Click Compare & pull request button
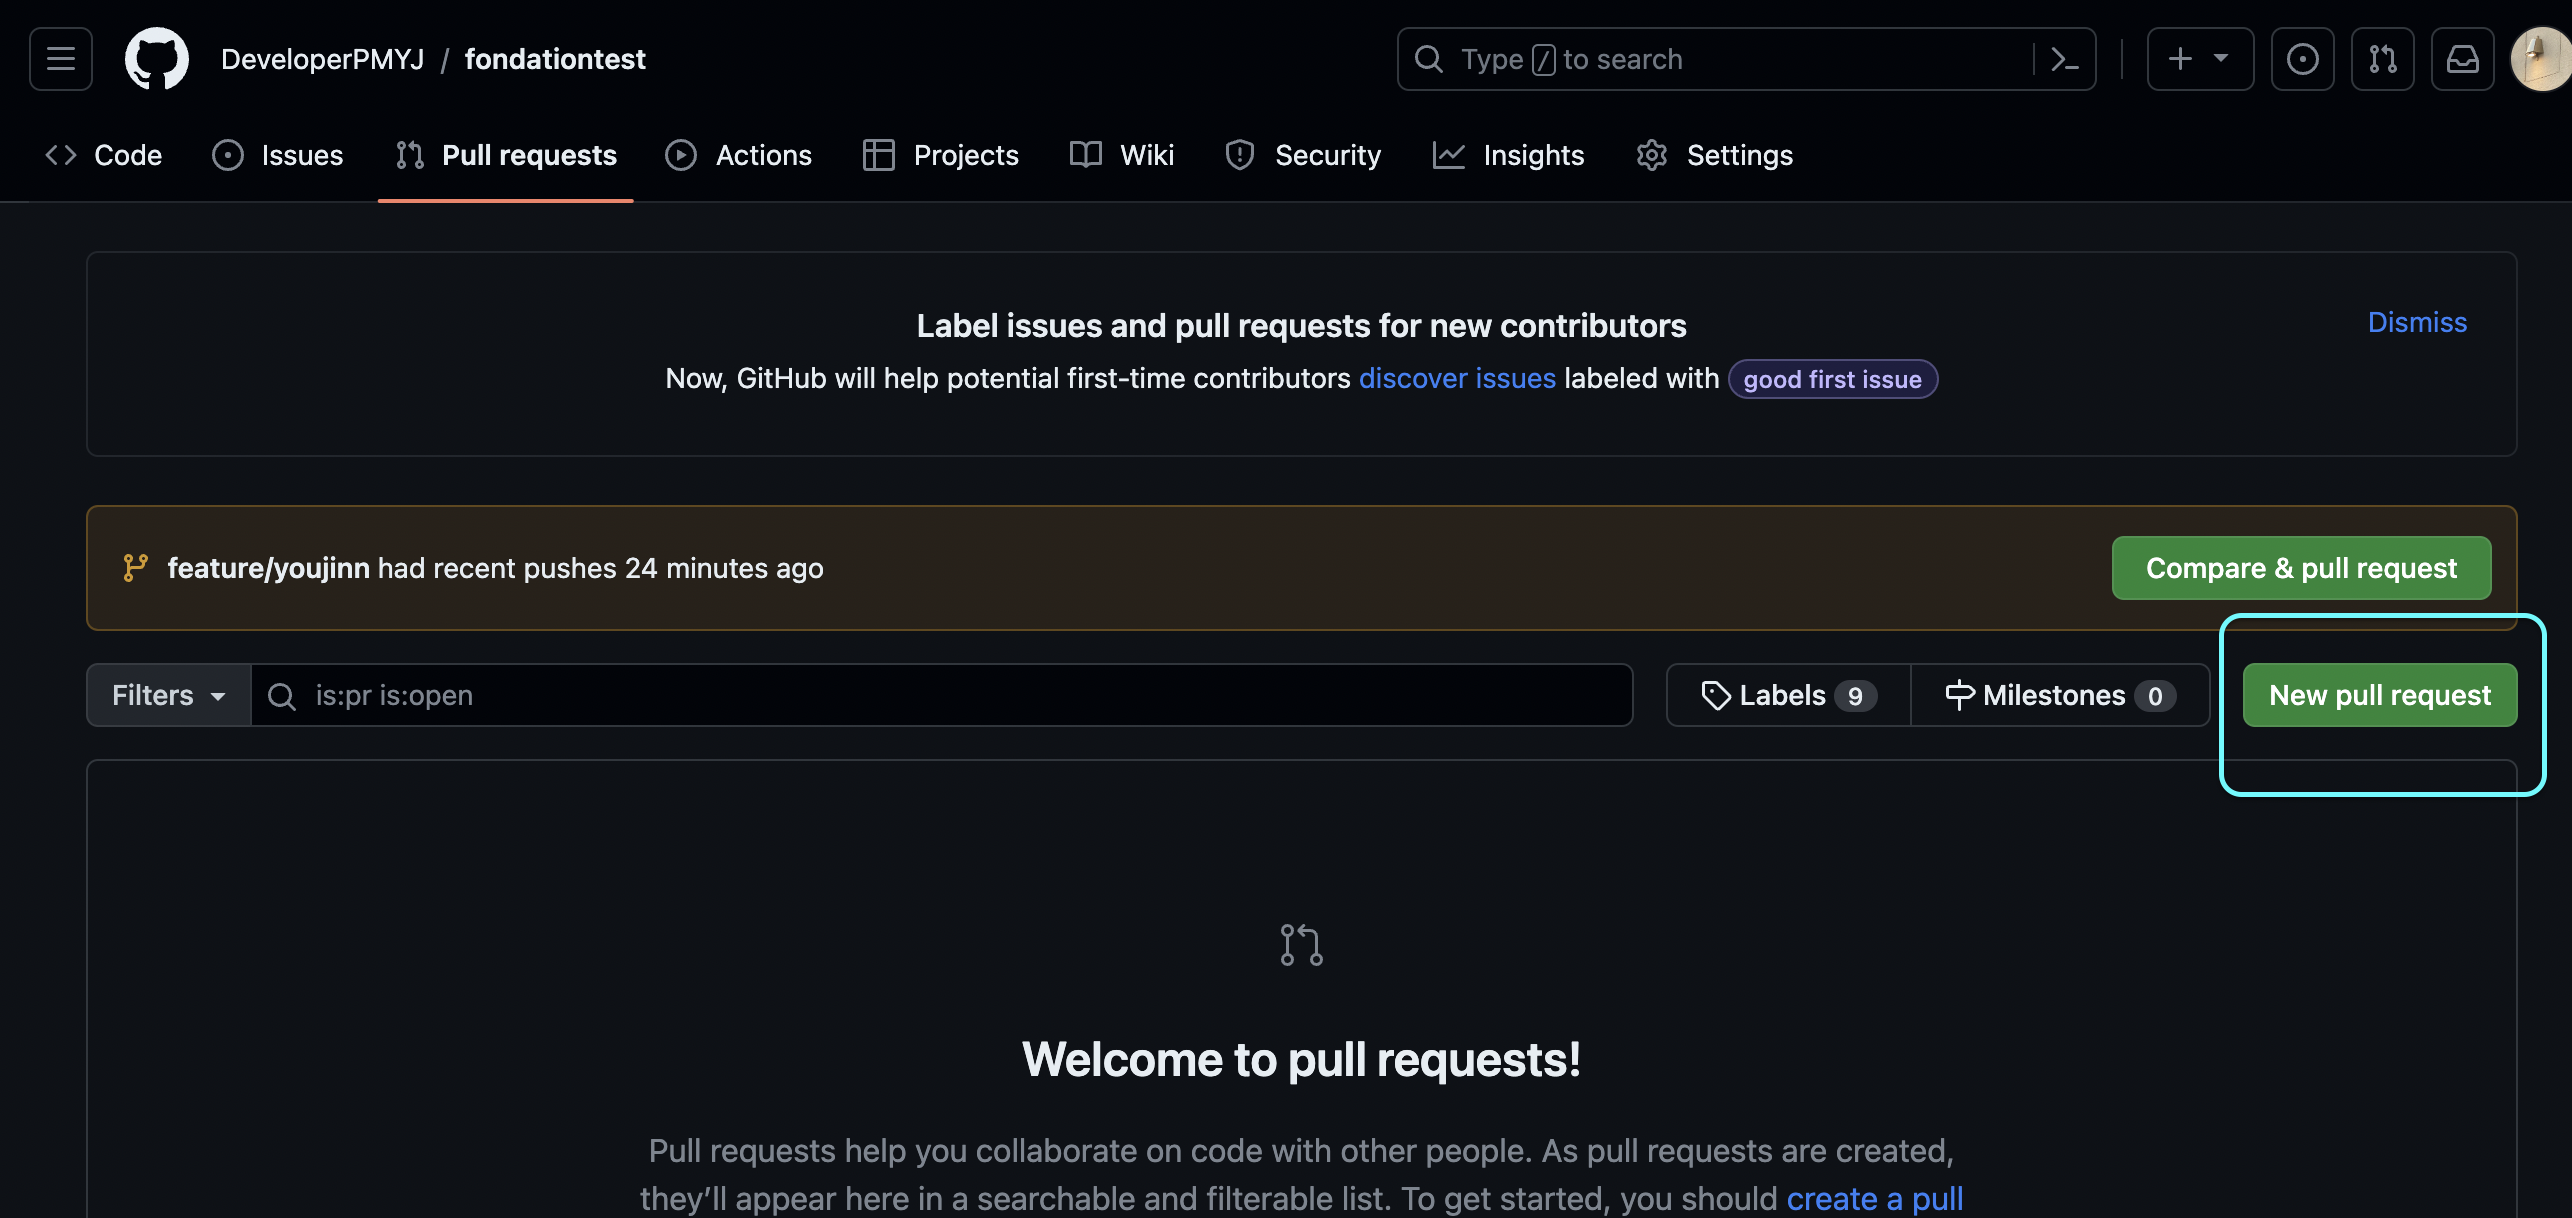This screenshot has width=2572, height=1218. [x=2300, y=568]
